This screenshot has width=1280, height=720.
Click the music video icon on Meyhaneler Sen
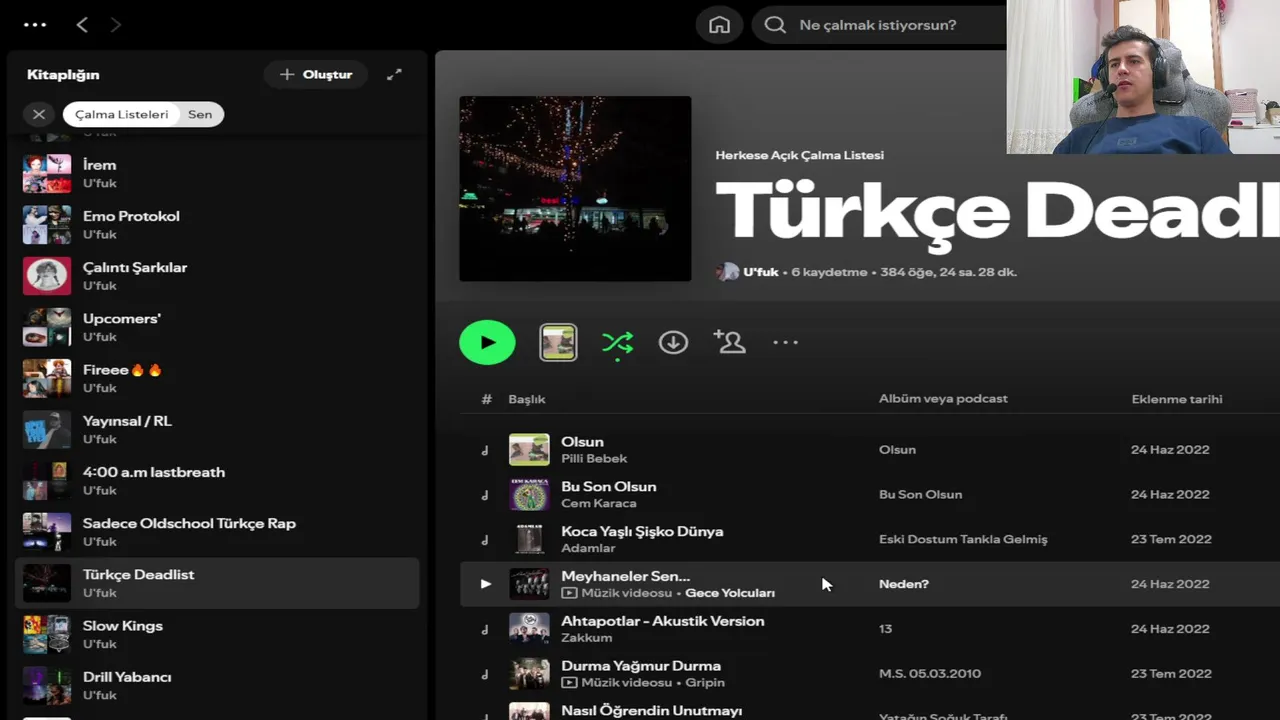569,593
